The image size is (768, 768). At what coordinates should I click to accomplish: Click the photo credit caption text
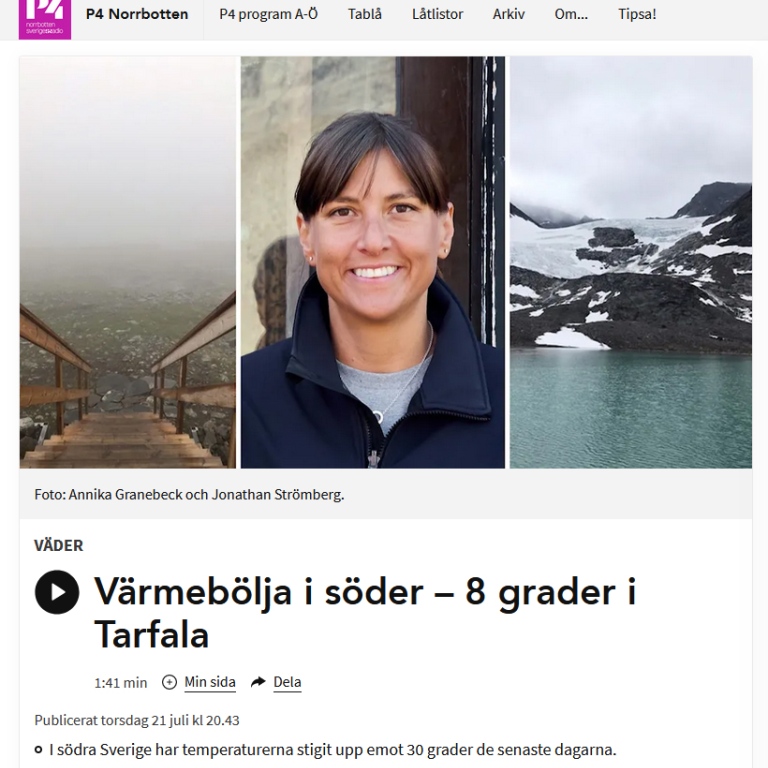point(189,495)
